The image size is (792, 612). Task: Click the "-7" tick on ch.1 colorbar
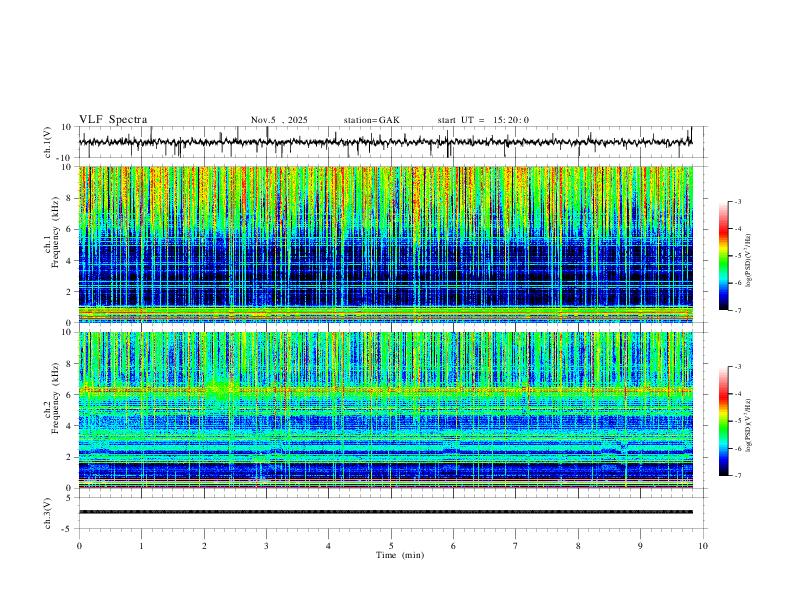coord(737,311)
